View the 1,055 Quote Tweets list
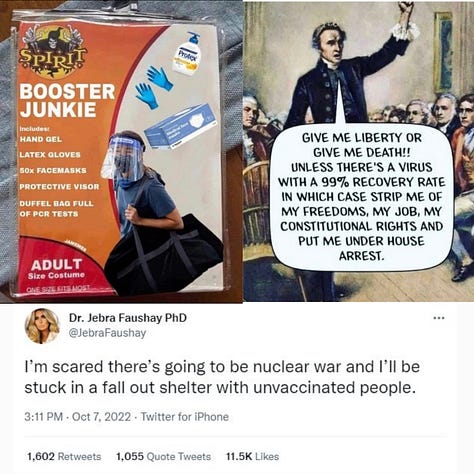474x474 pixels. pyautogui.click(x=163, y=456)
